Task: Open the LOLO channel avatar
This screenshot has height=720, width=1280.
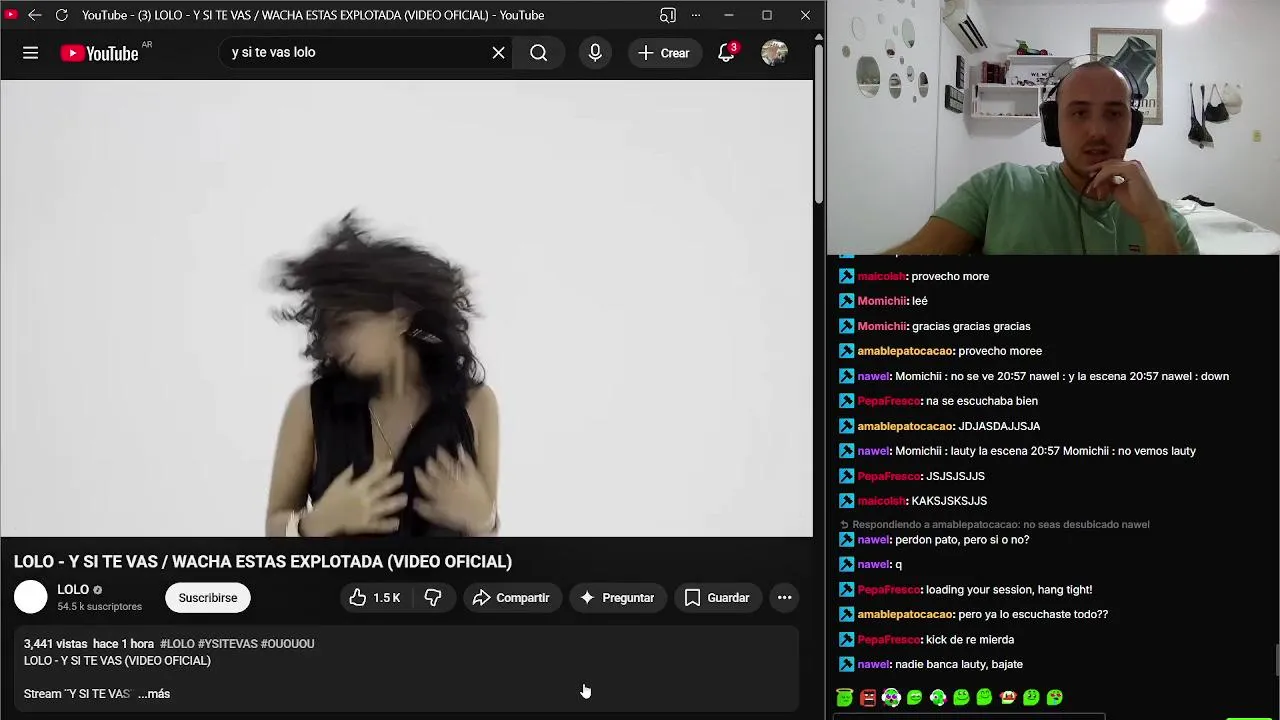Action: click(31, 597)
